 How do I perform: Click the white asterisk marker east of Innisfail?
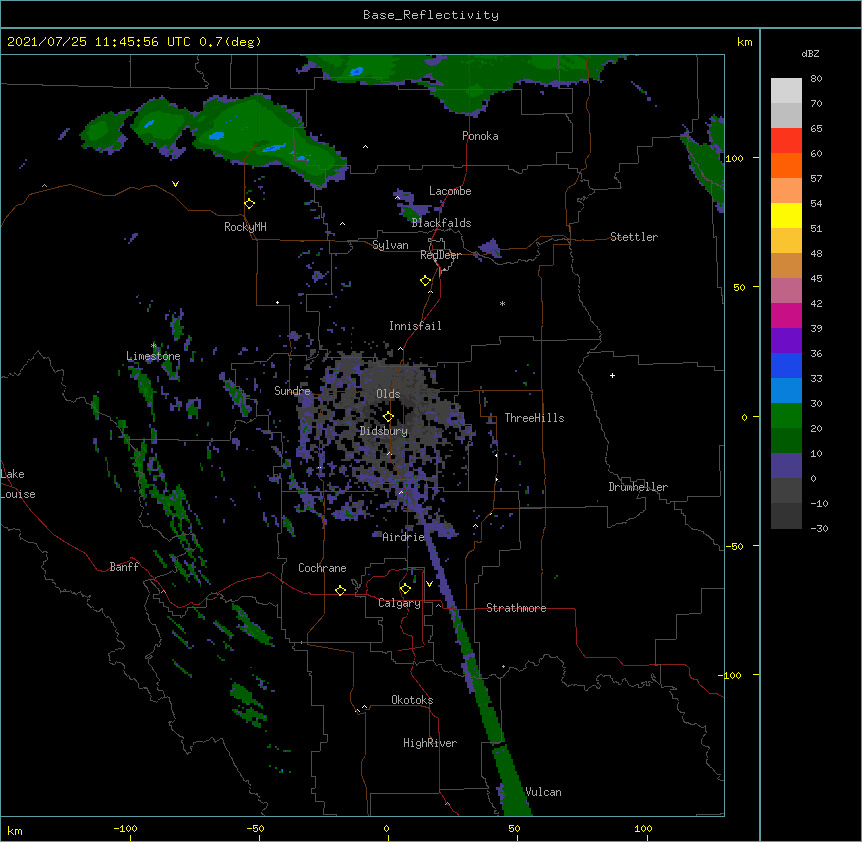(502, 303)
